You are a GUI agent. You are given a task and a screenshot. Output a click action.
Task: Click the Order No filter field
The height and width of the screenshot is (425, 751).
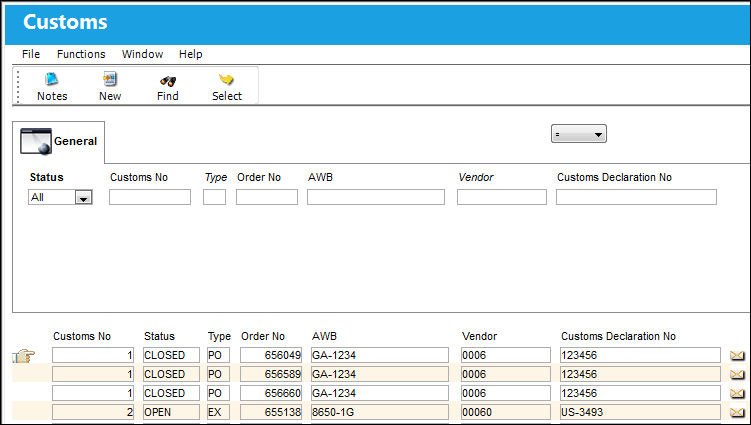point(267,197)
